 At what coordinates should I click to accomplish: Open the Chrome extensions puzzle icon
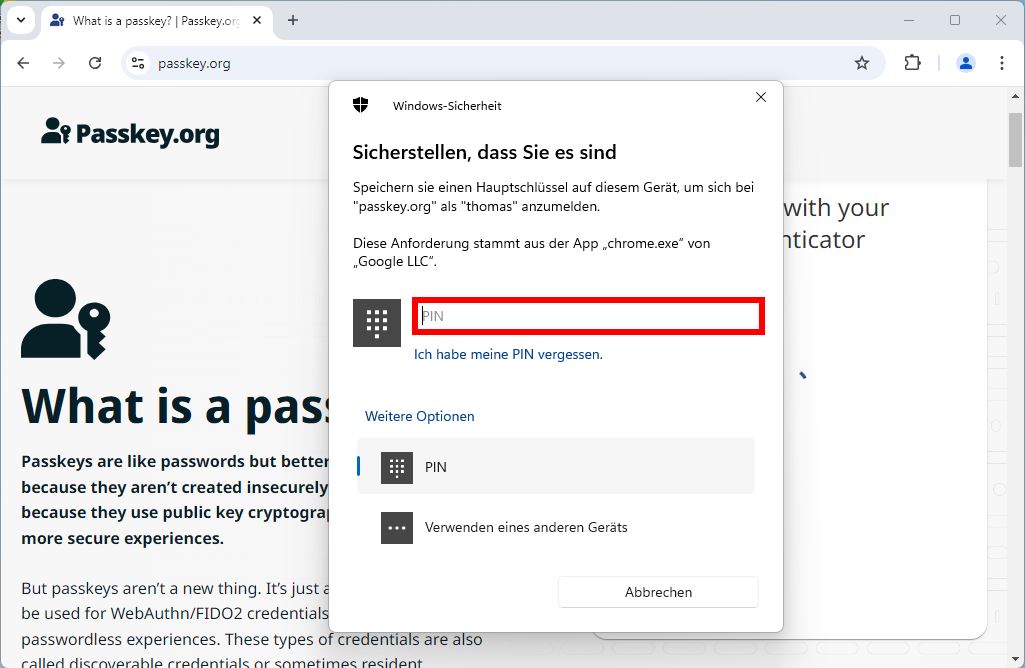[911, 62]
